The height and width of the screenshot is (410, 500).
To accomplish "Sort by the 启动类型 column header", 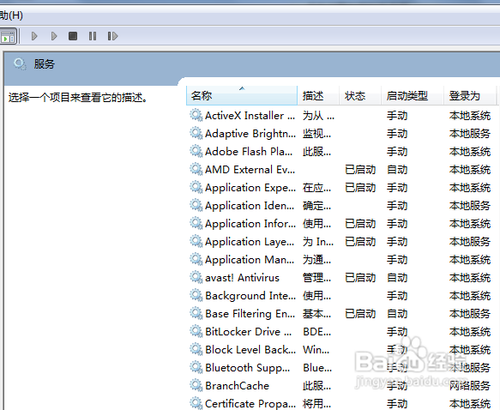I will [x=412, y=96].
